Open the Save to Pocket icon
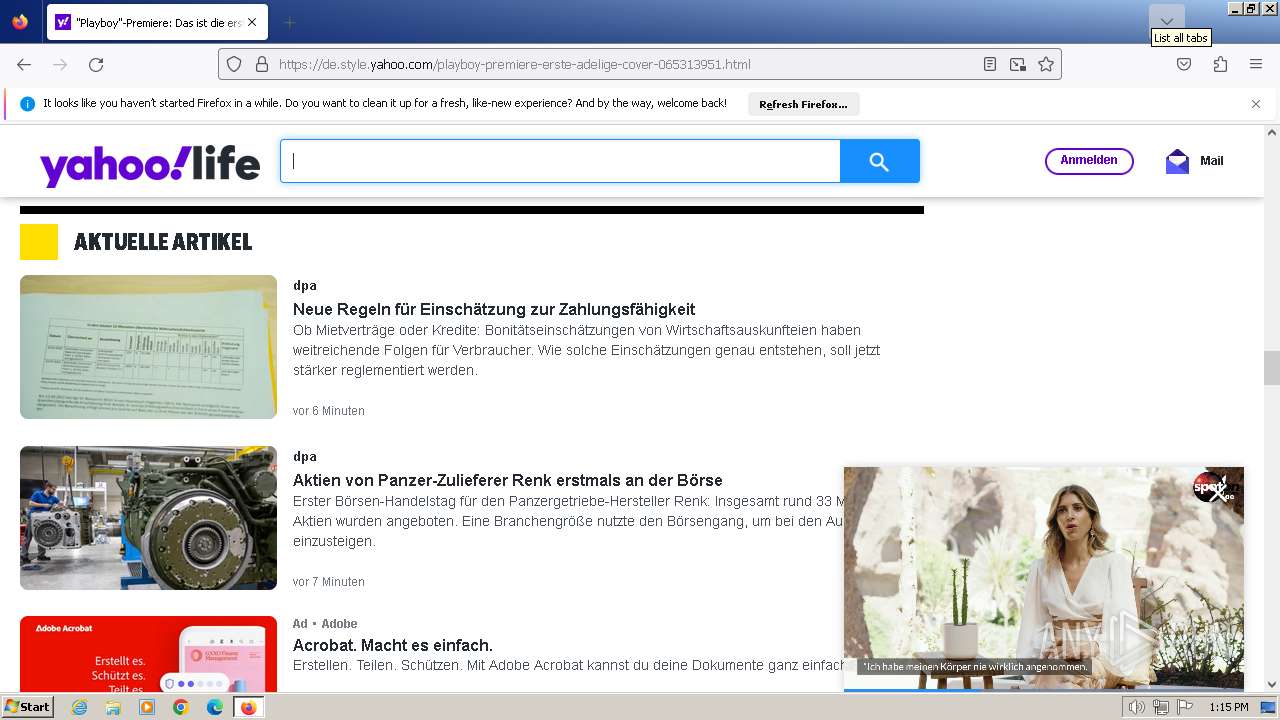Viewport: 1280px width, 720px height. pos(1184,64)
